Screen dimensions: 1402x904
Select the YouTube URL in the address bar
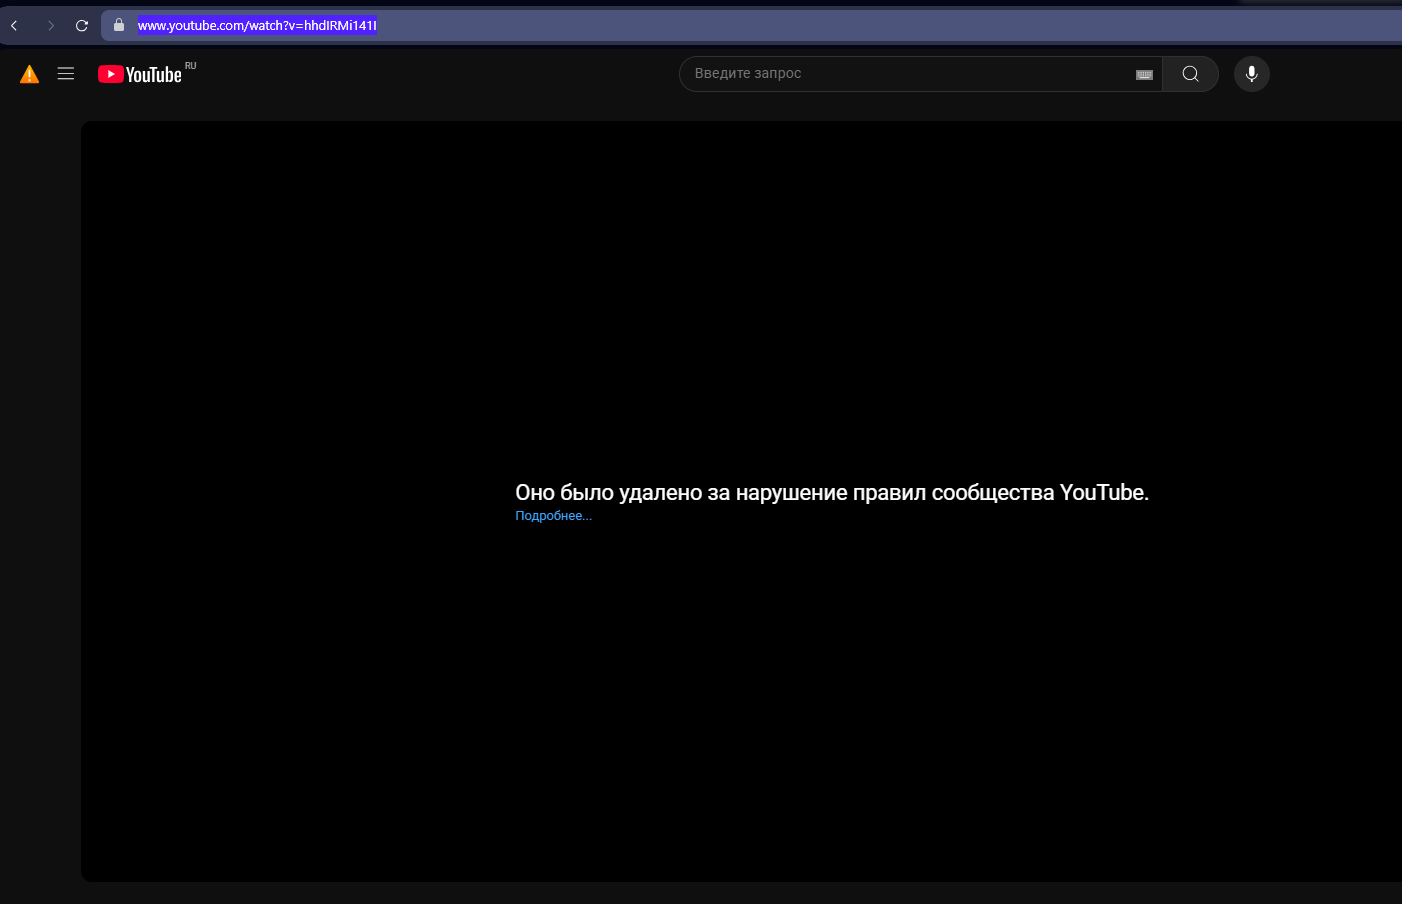257,26
